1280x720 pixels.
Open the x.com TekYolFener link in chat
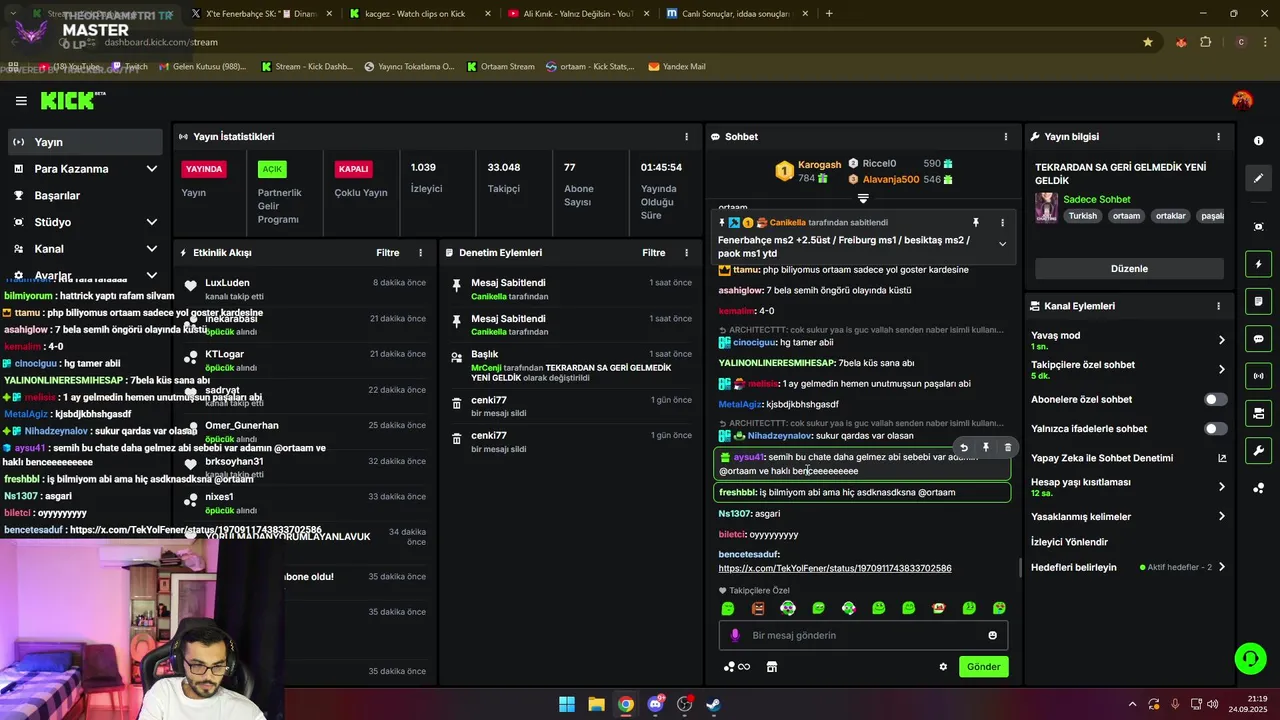(x=835, y=568)
